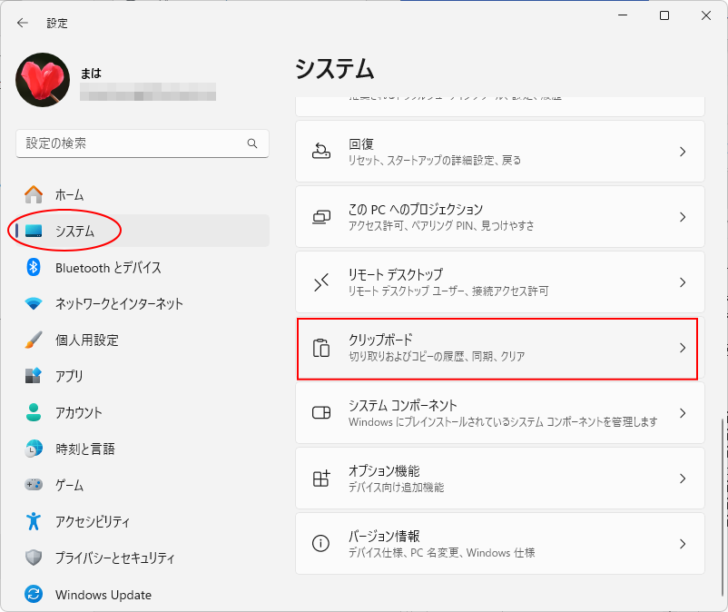The image size is (728, 612).
Task: Click the システム コンポーネント icon
Action: [321, 413]
